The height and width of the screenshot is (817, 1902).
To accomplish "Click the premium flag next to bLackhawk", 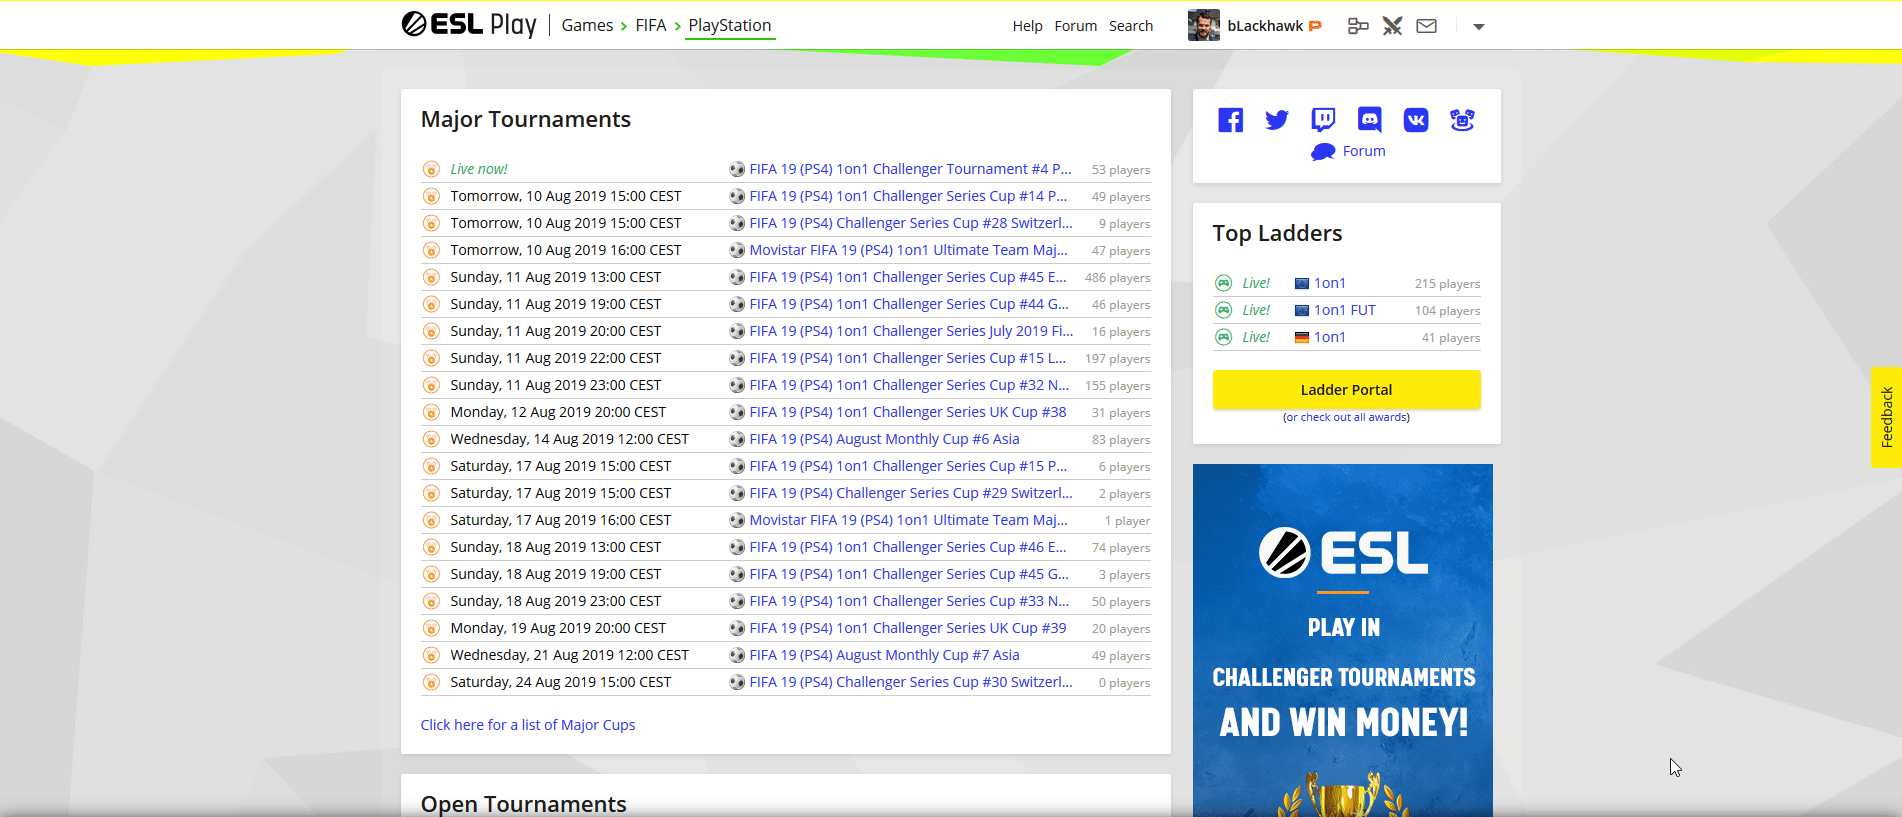I will (x=1315, y=26).
